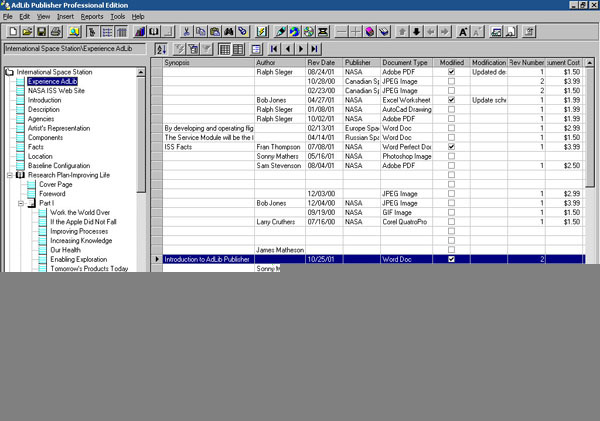Click the globe web toolbar icon

pos(294,32)
